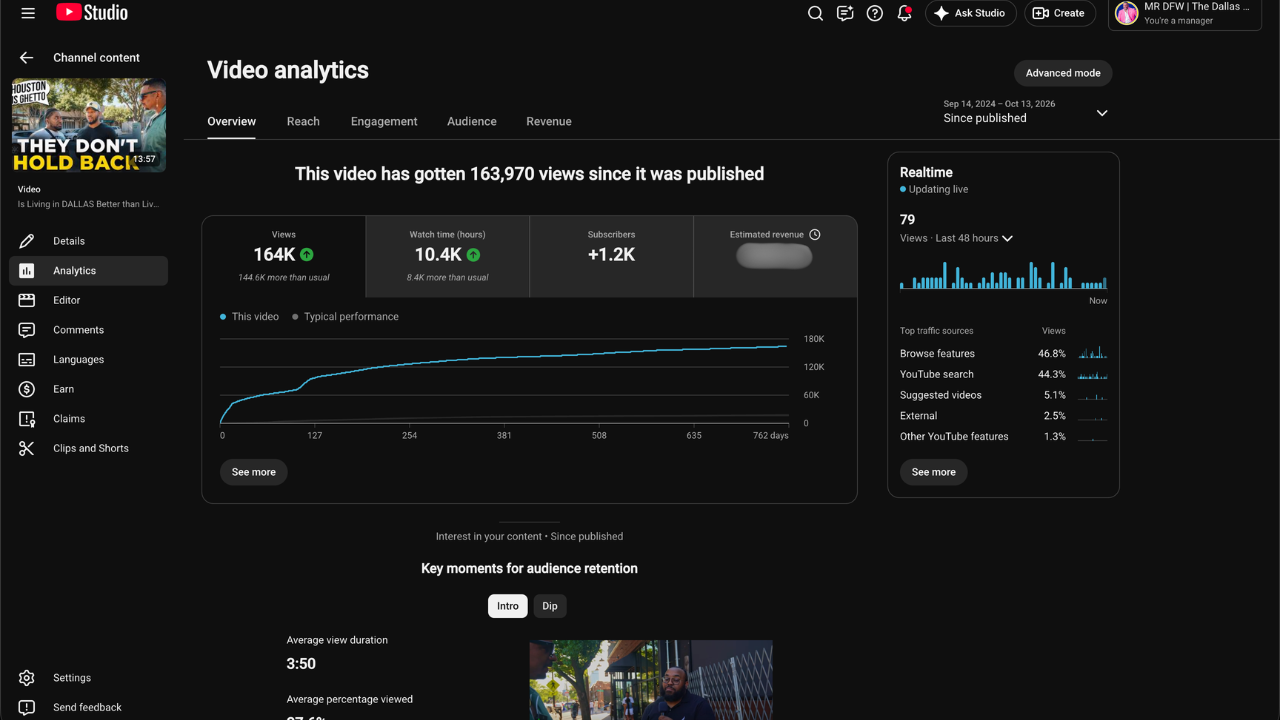Click the Settings gear icon

pyautogui.click(x=27, y=678)
